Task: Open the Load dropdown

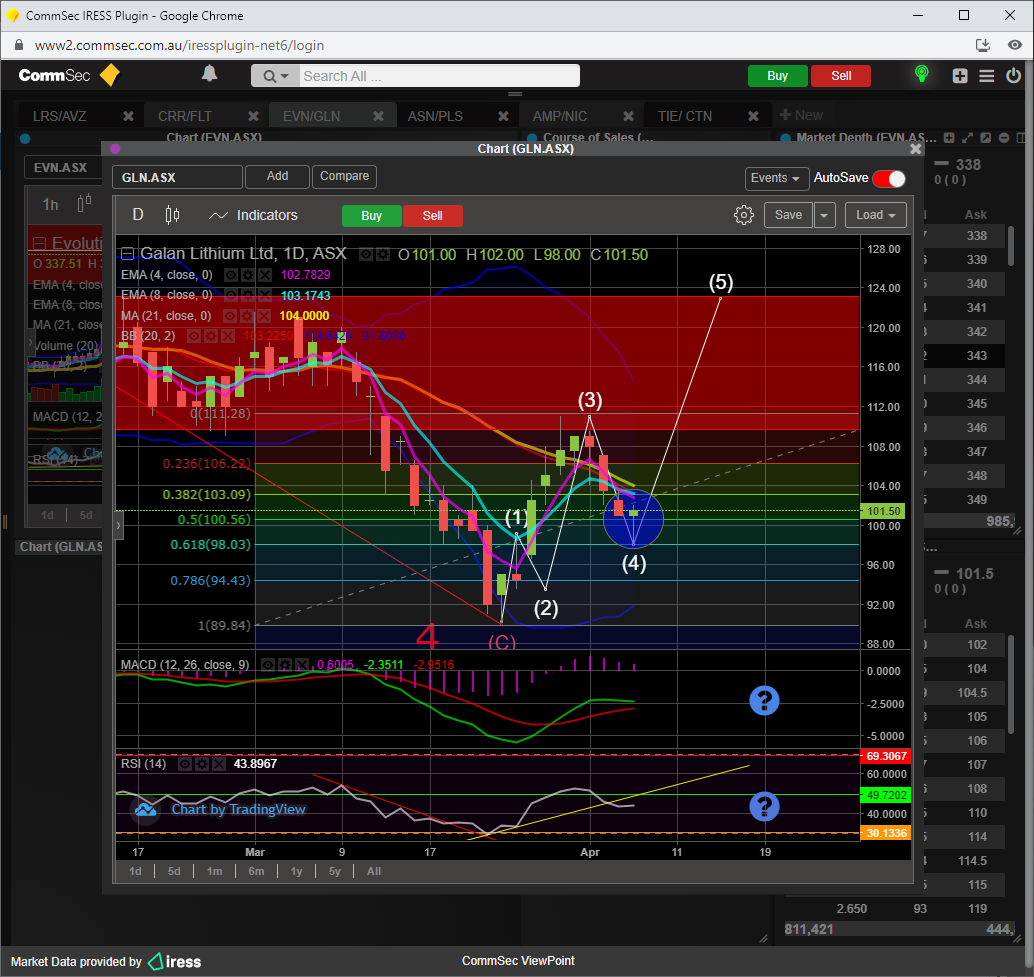Action: coord(875,215)
